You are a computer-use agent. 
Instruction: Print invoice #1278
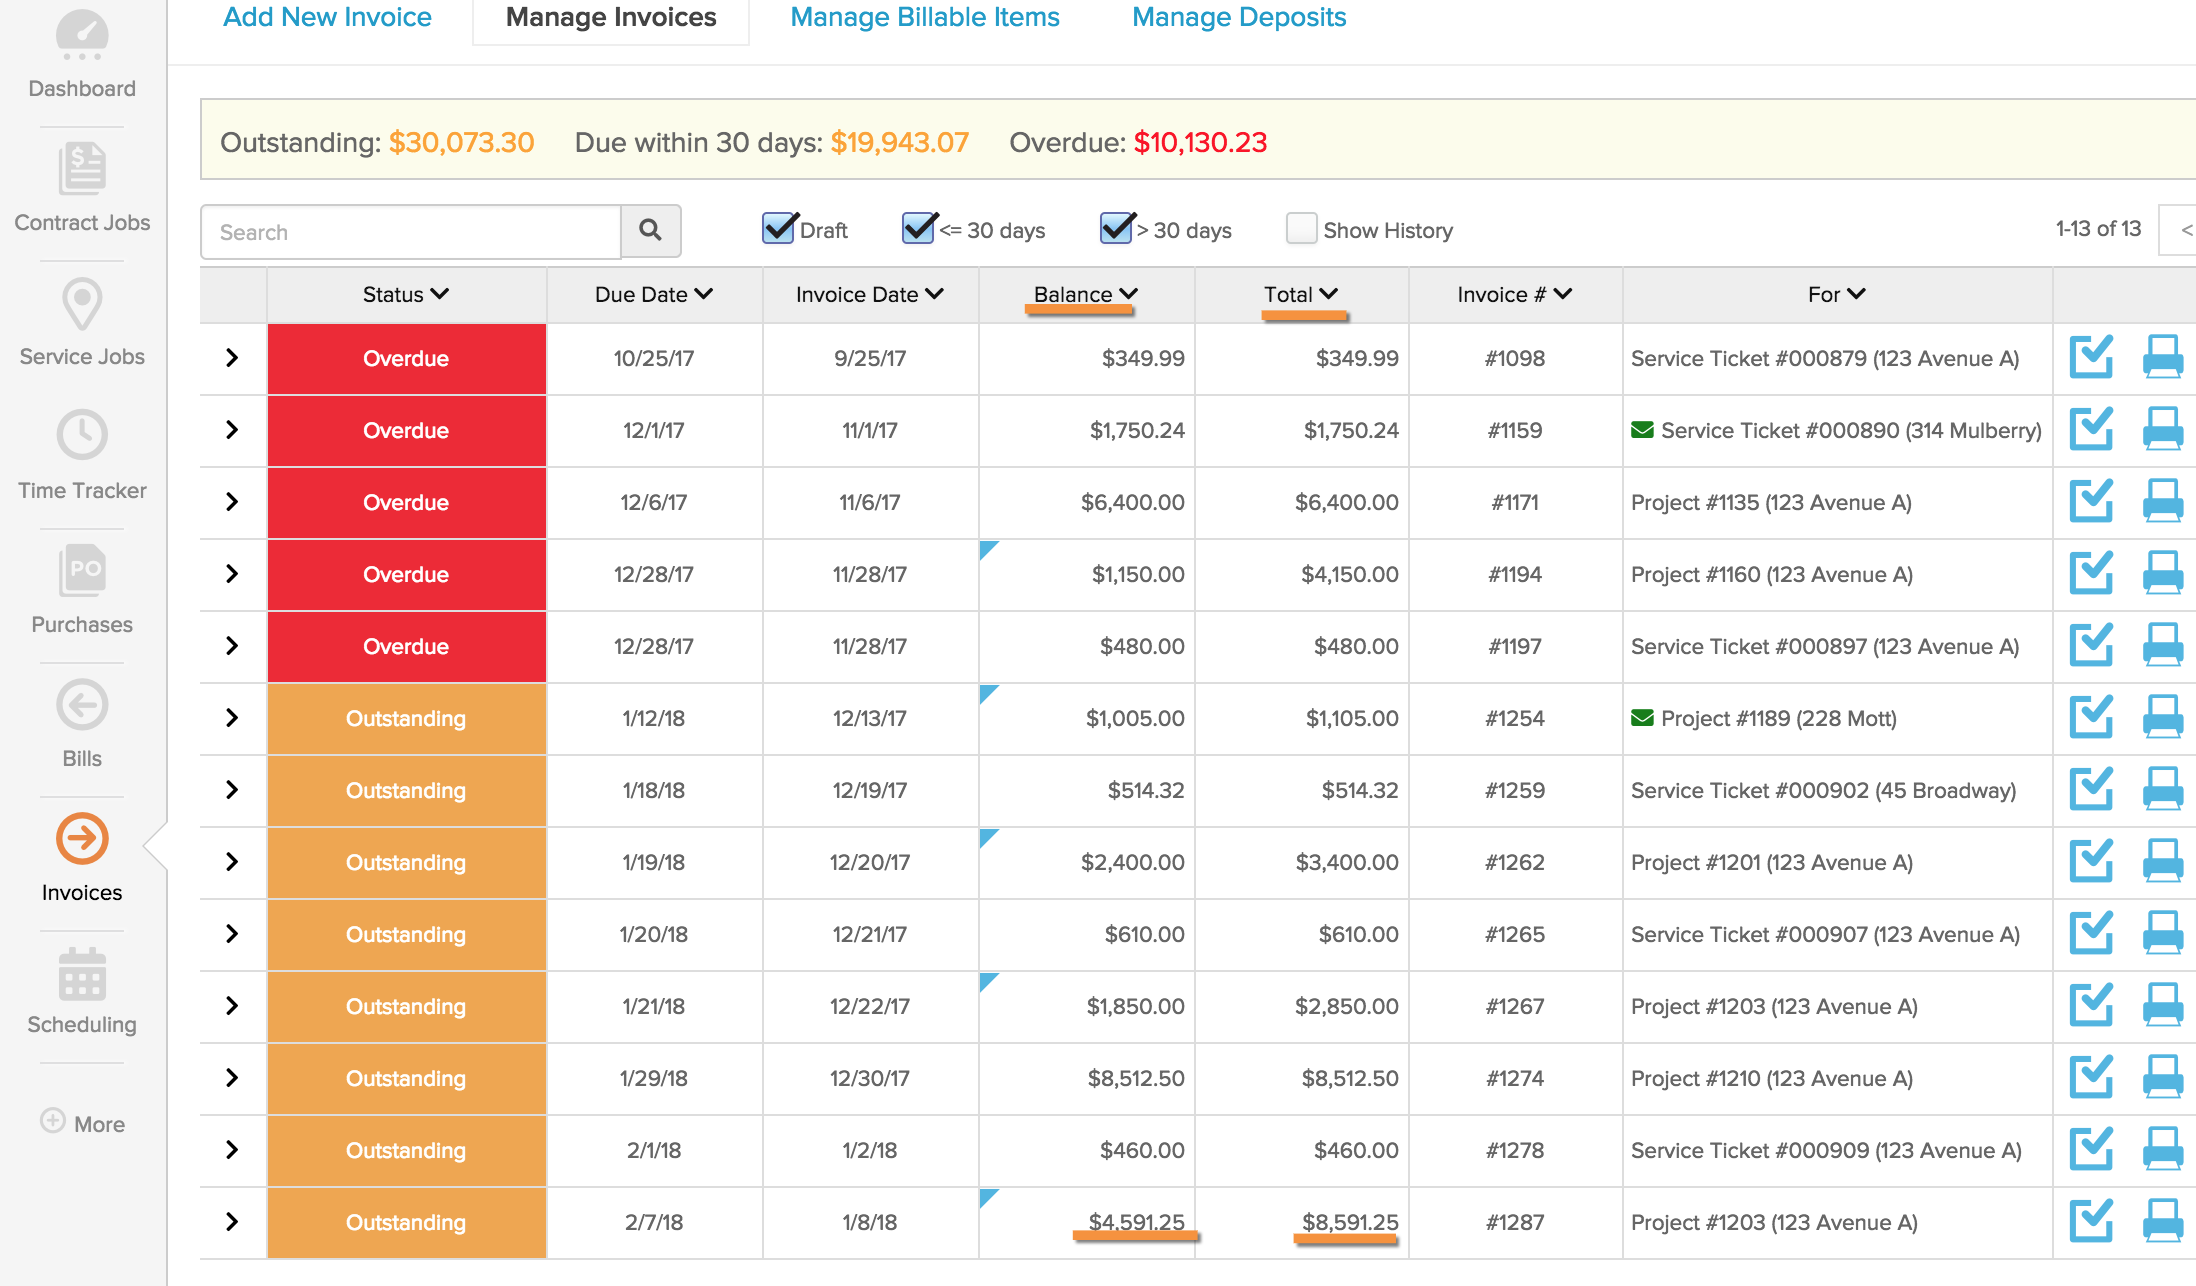click(x=2163, y=1149)
